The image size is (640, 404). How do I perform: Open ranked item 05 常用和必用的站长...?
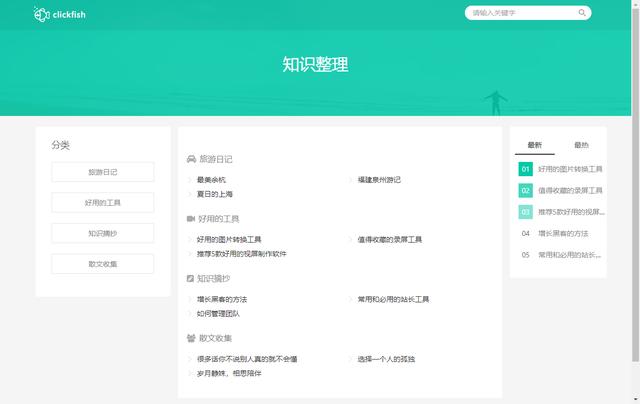560,255
